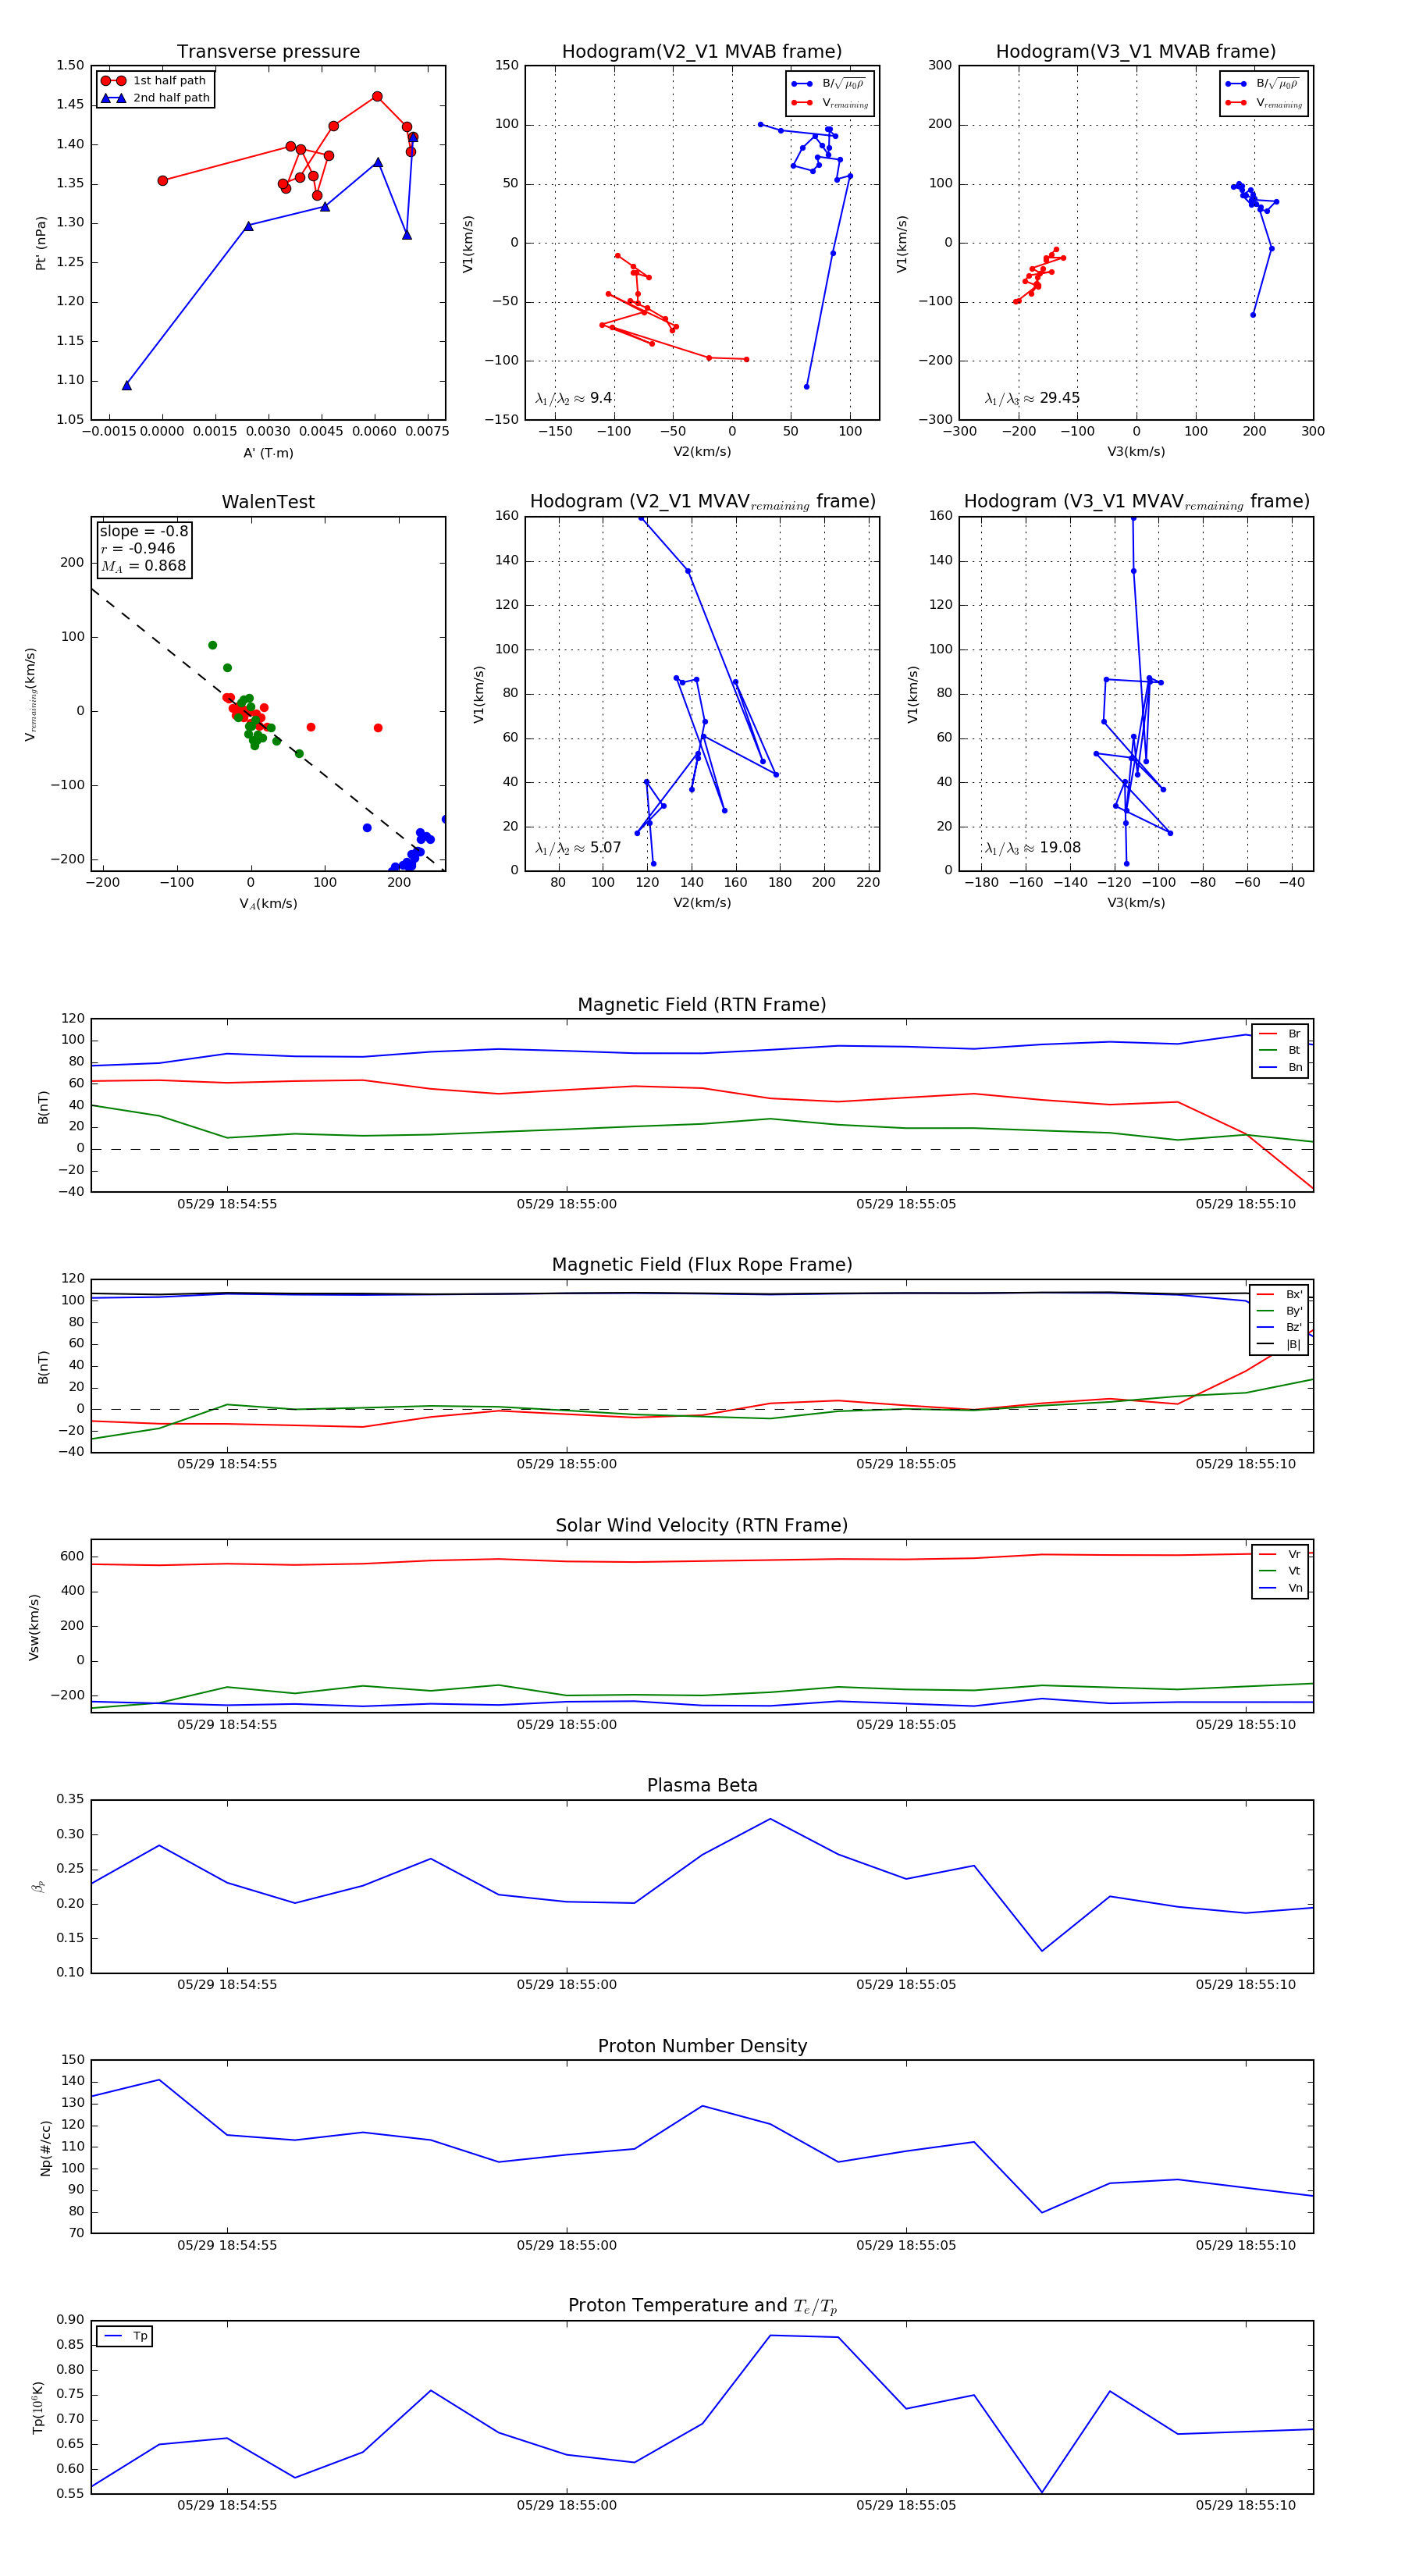1405x2576 pixels.
Task: Click the 'Hodogram (V3_V1 MVAV remaining frame)' title
Action: pyautogui.click(x=1136, y=502)
